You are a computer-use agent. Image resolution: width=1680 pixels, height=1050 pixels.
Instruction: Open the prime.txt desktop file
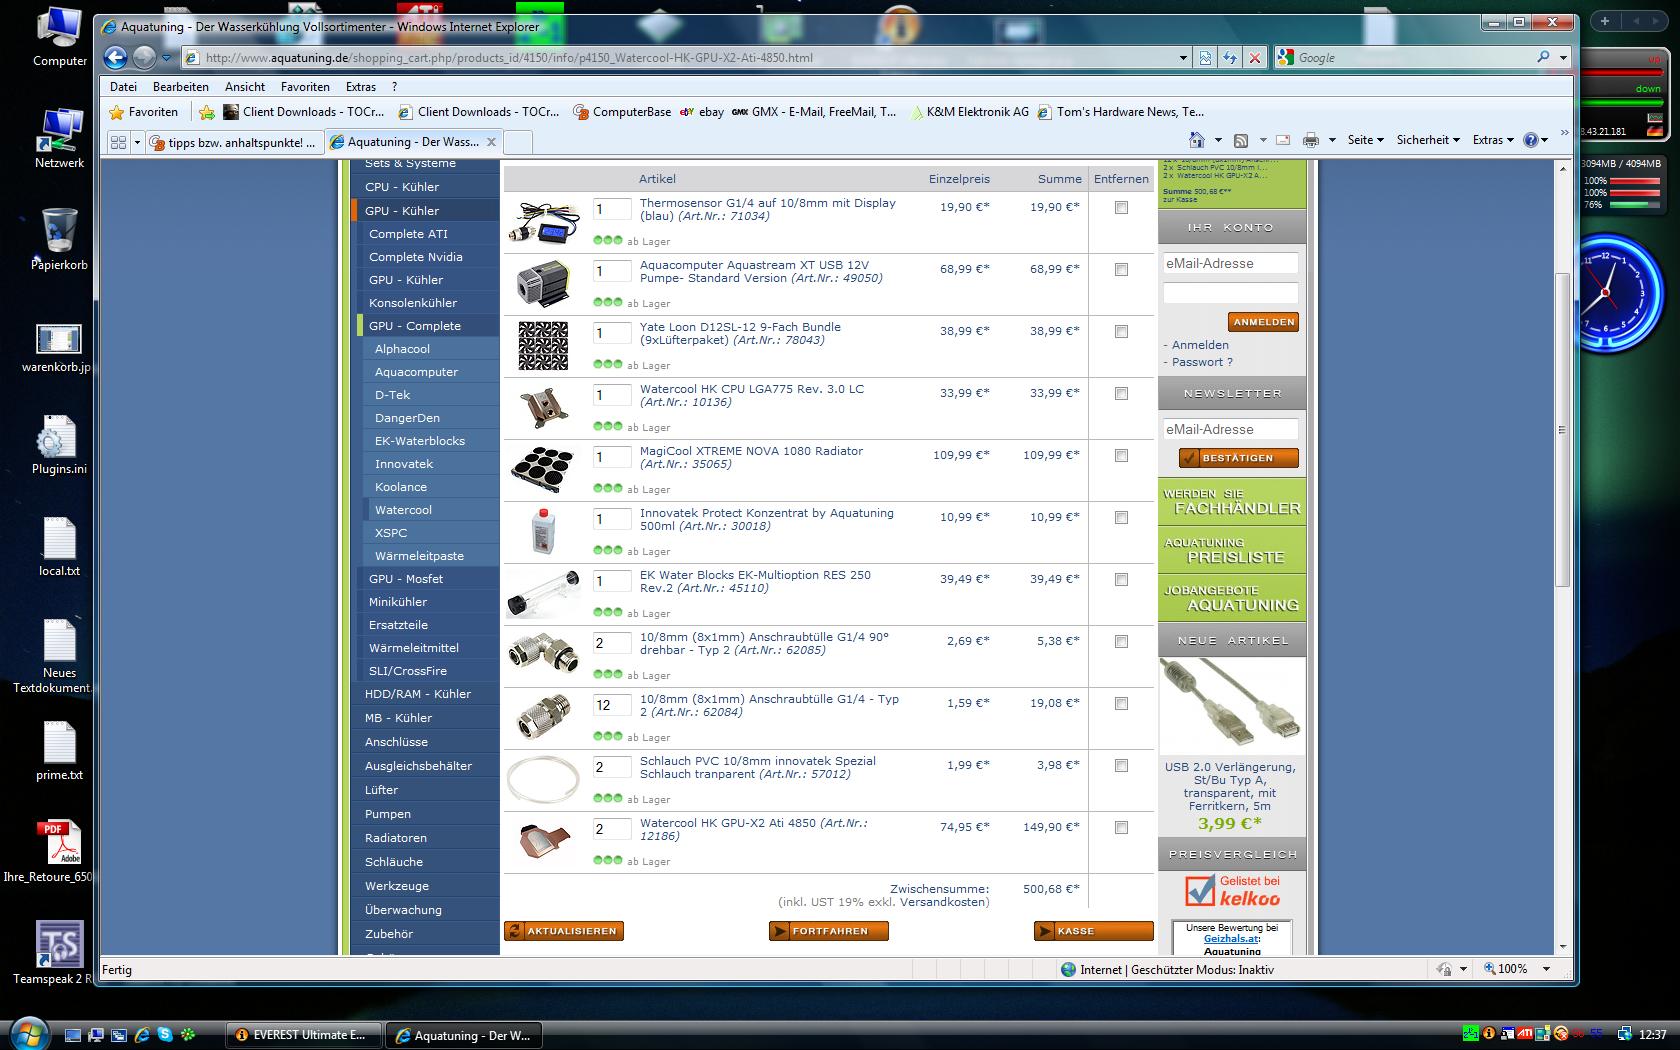[60, 751]
